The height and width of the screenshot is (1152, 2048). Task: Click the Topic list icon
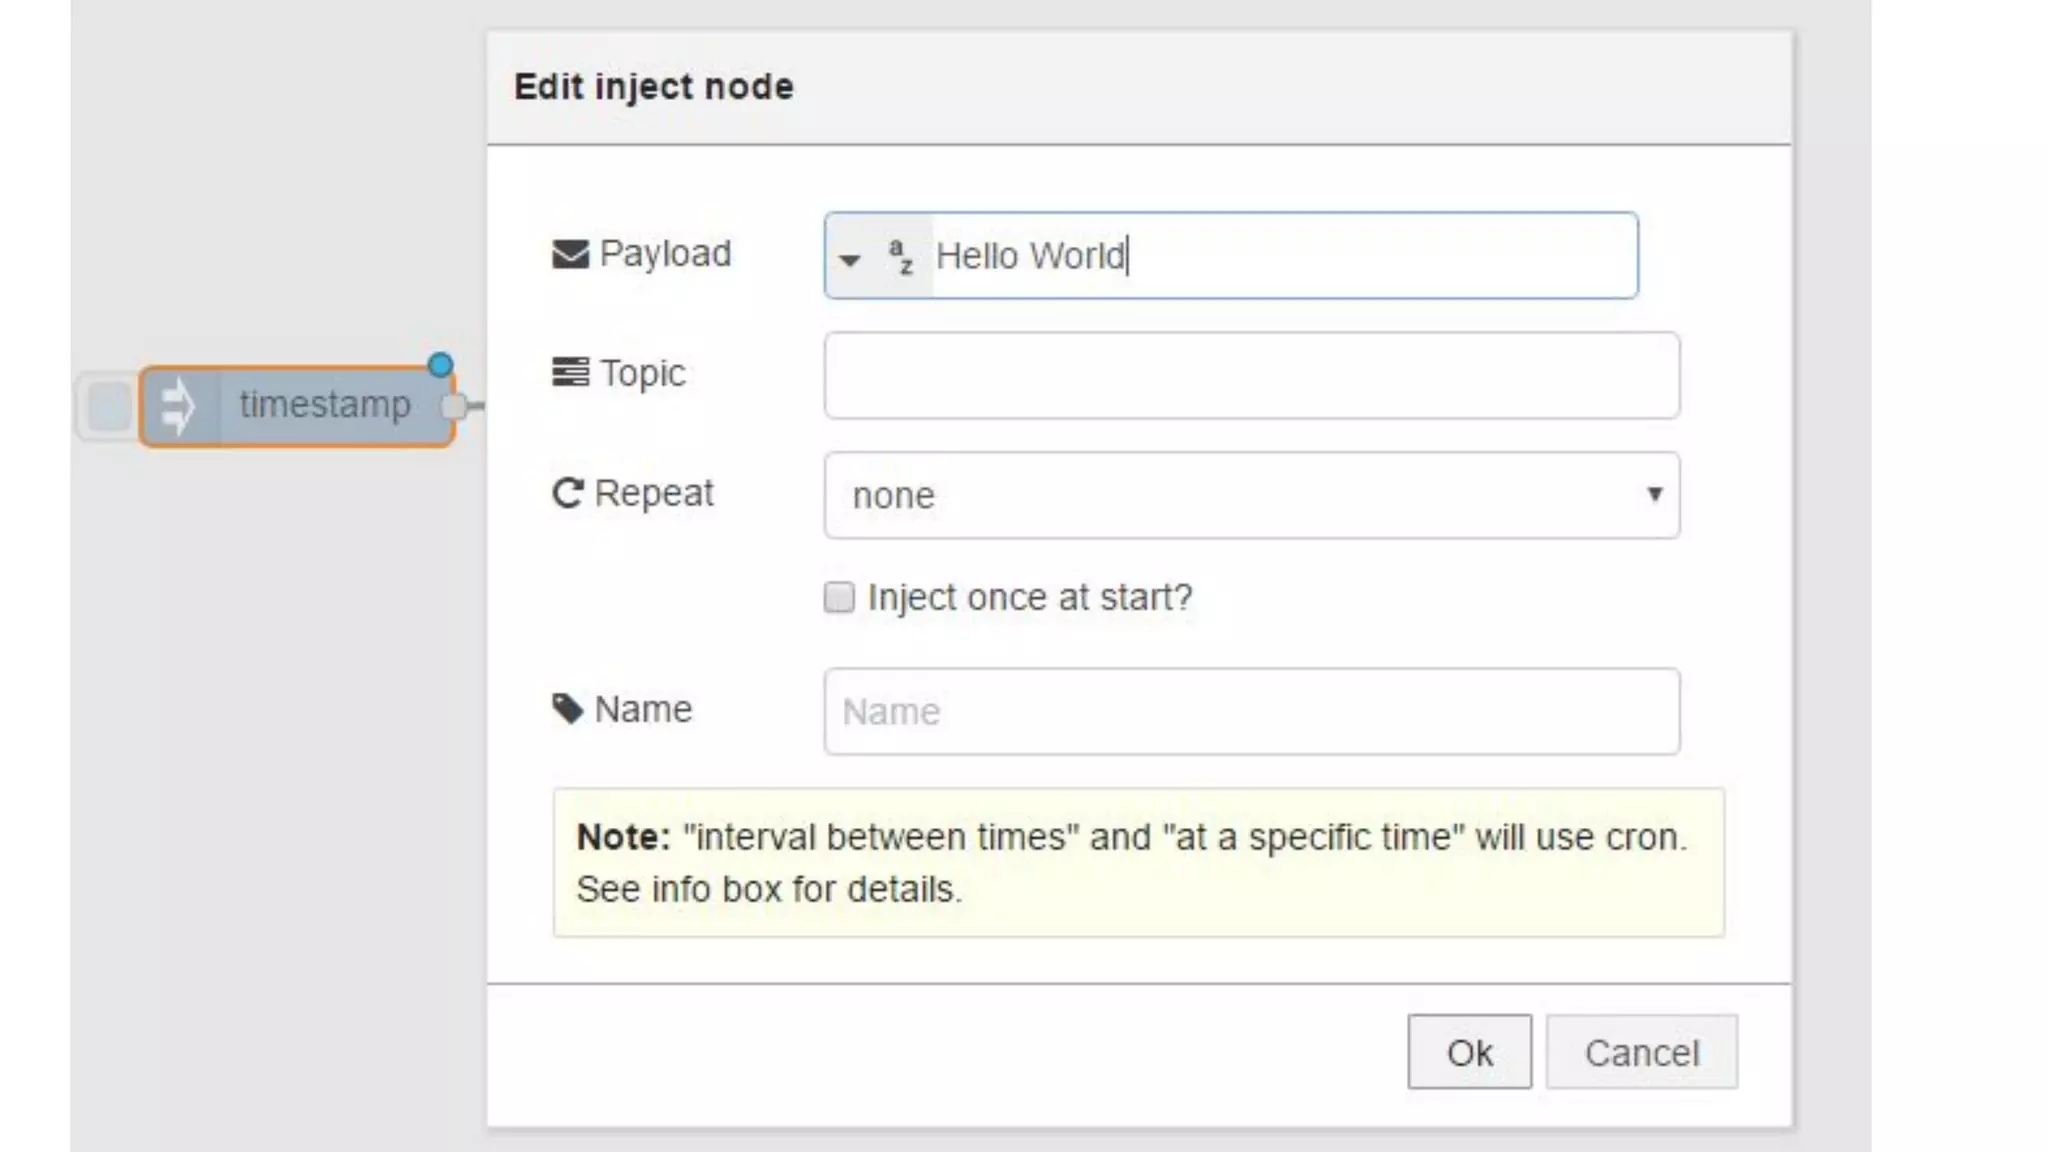(x=570, y=373)
